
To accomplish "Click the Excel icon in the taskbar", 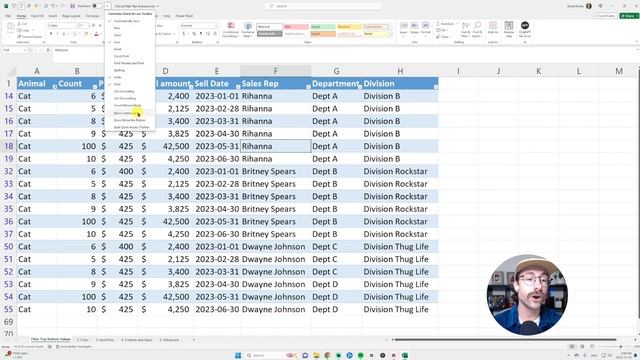I will [405, 356].
